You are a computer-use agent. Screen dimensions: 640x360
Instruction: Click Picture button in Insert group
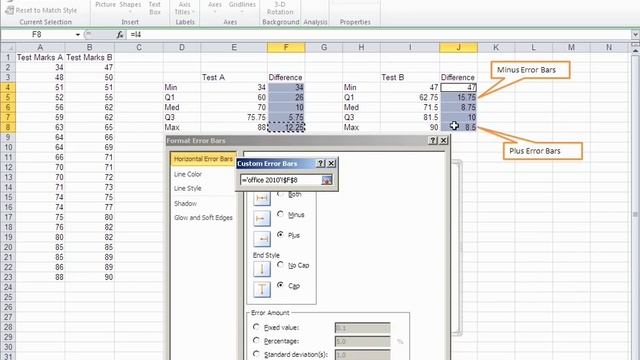(x=105, y=5)
